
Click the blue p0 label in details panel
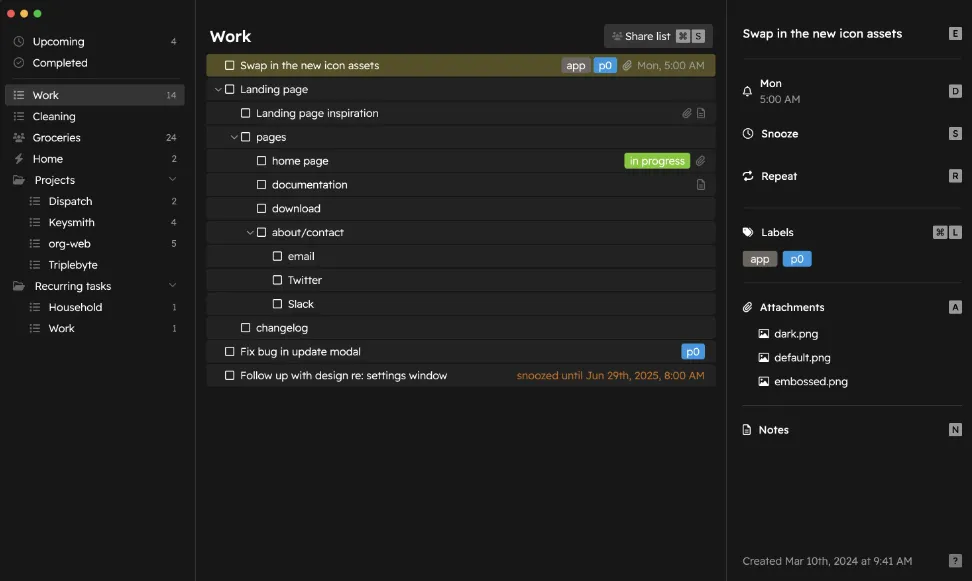(797, 259)
